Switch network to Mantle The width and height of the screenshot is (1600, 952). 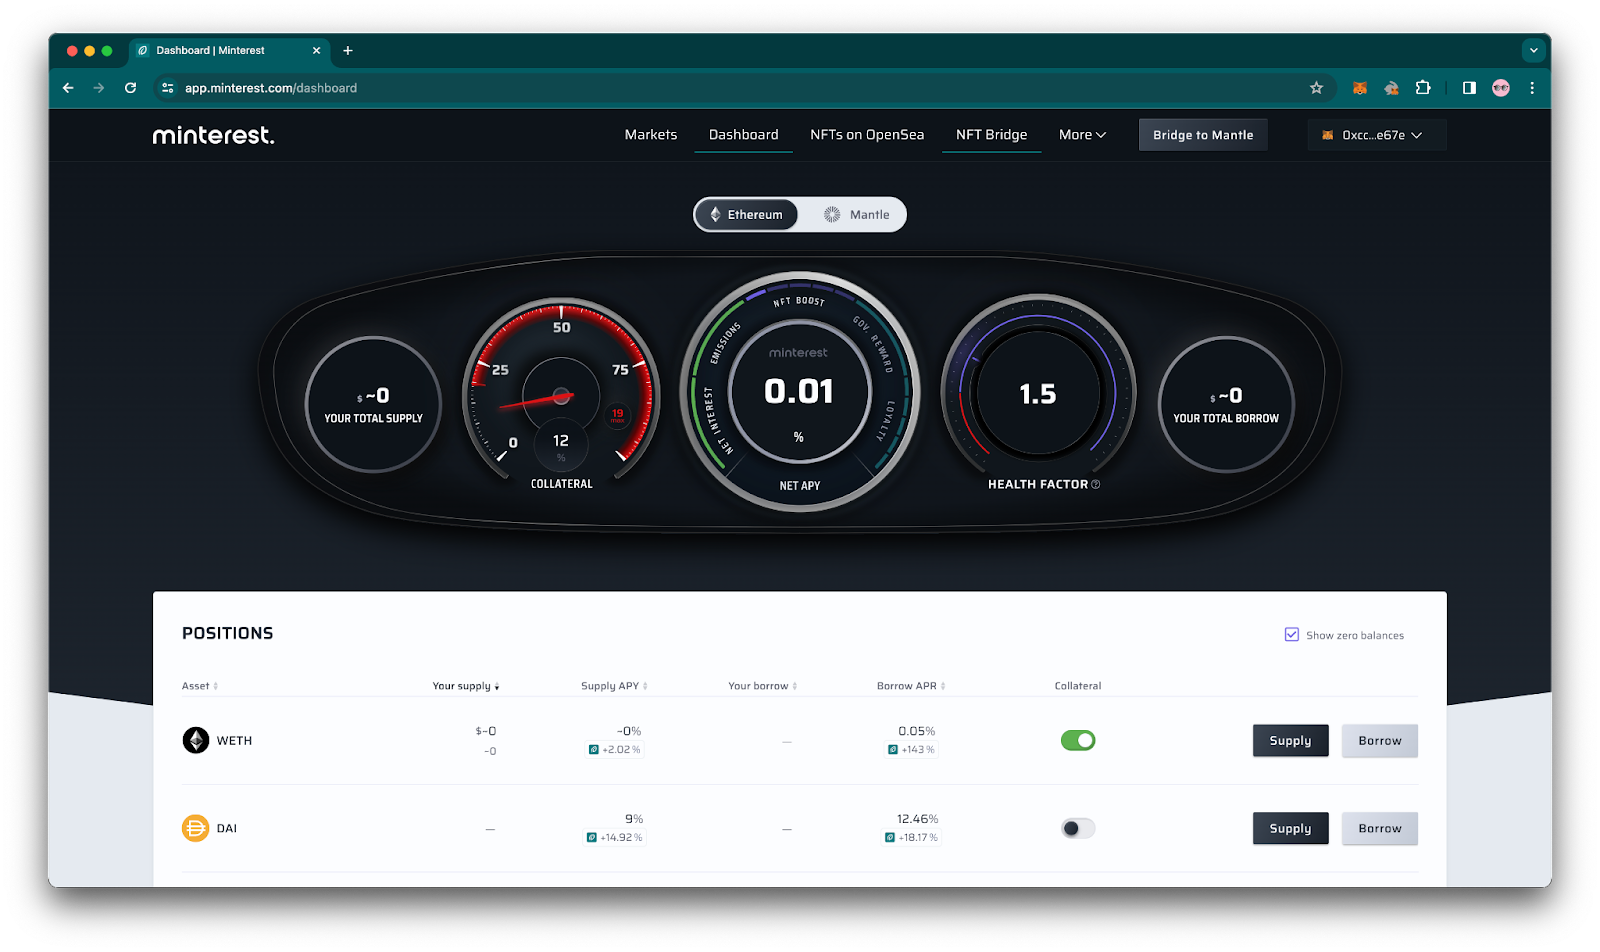point(856,215)
